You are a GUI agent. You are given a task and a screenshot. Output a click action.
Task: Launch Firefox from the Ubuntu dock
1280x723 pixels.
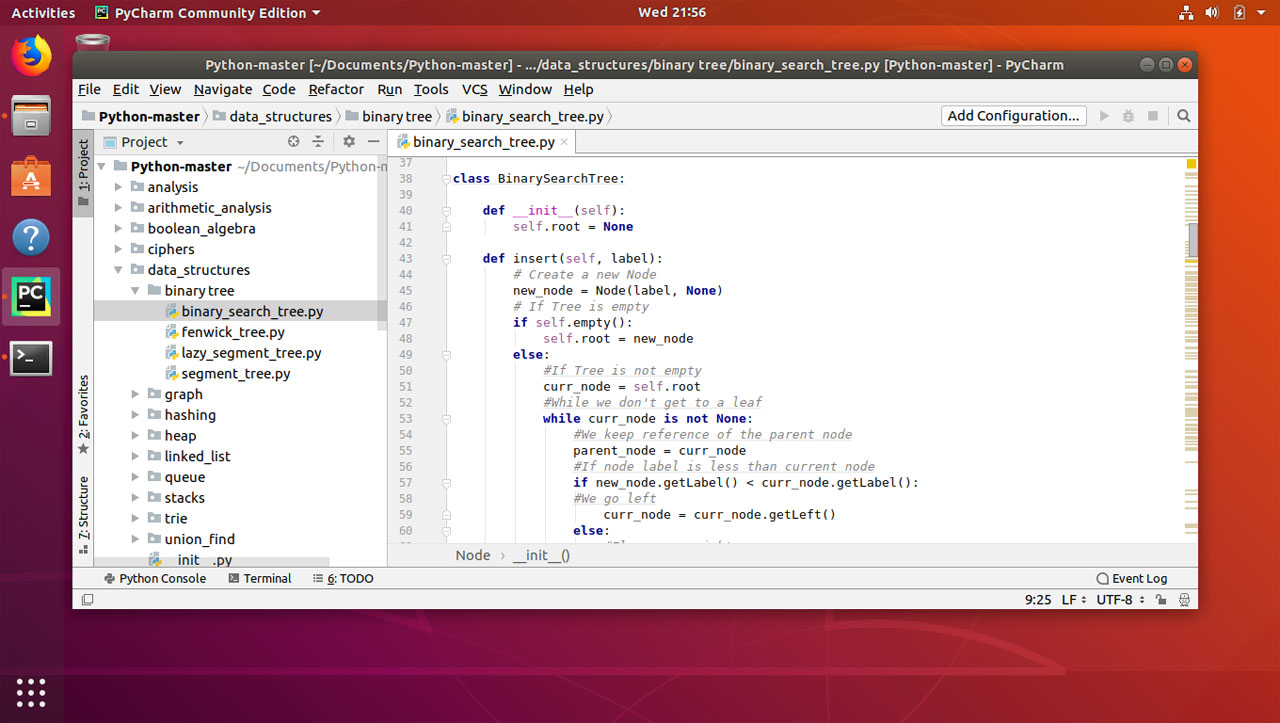click(x=31, y=56)
